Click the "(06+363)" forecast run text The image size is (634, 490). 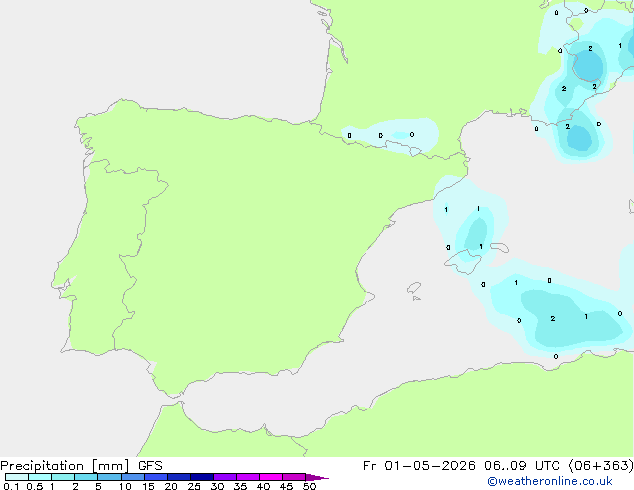click(601, 466)
